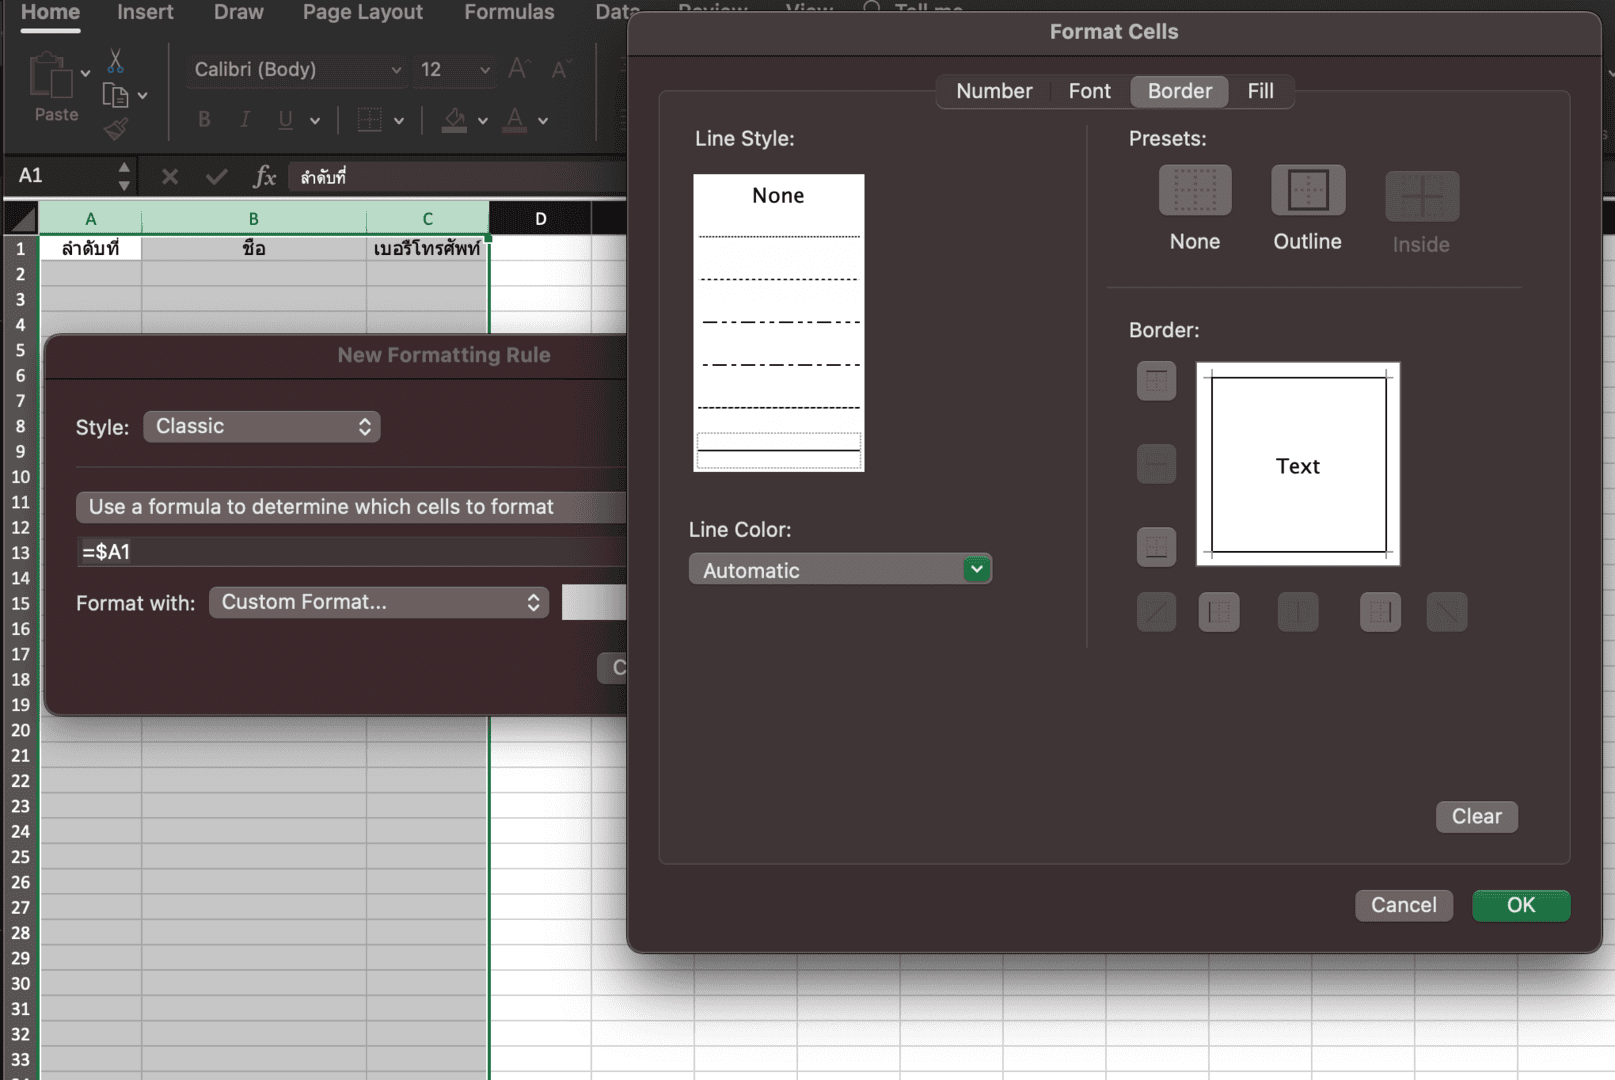This screenshot has height=1080, width=1615.
Task: Click the formula field containing =$A1
Action: [350, 552]
